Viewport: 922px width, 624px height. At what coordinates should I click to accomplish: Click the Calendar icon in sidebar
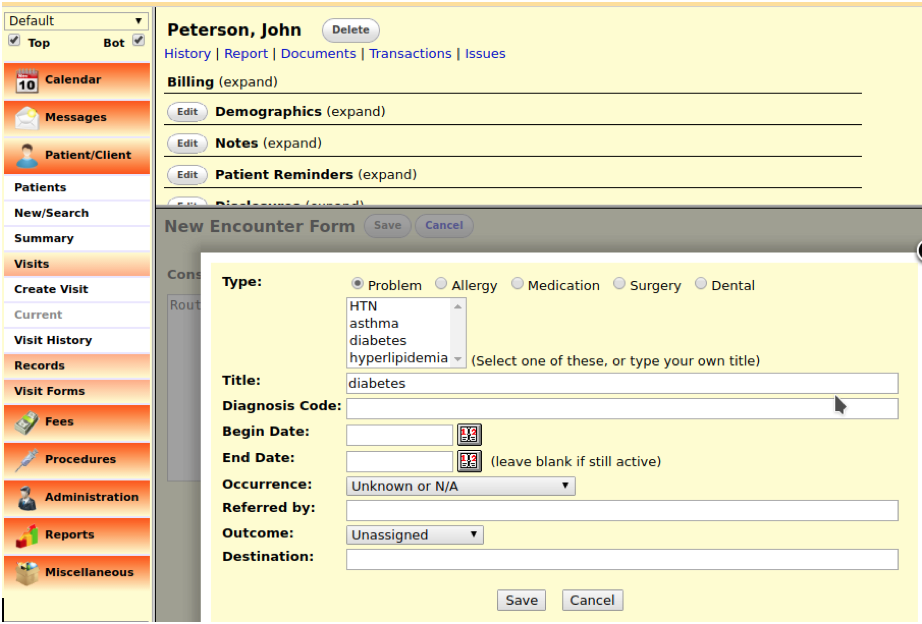point(27,80)
